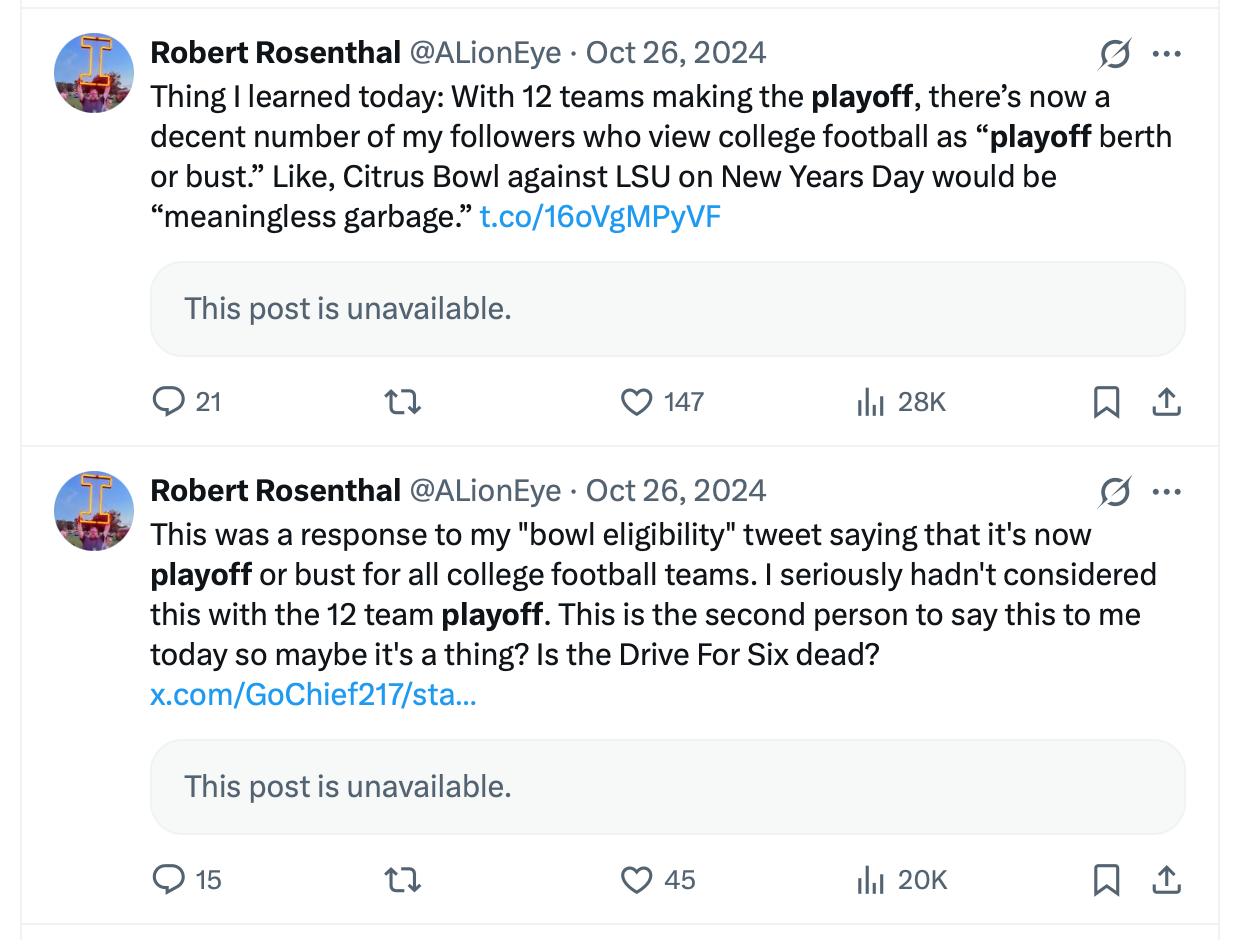This screenshot has width=1250, height=940.
Task: Repost the Citrus Bowl tweet
Action: 402,402
